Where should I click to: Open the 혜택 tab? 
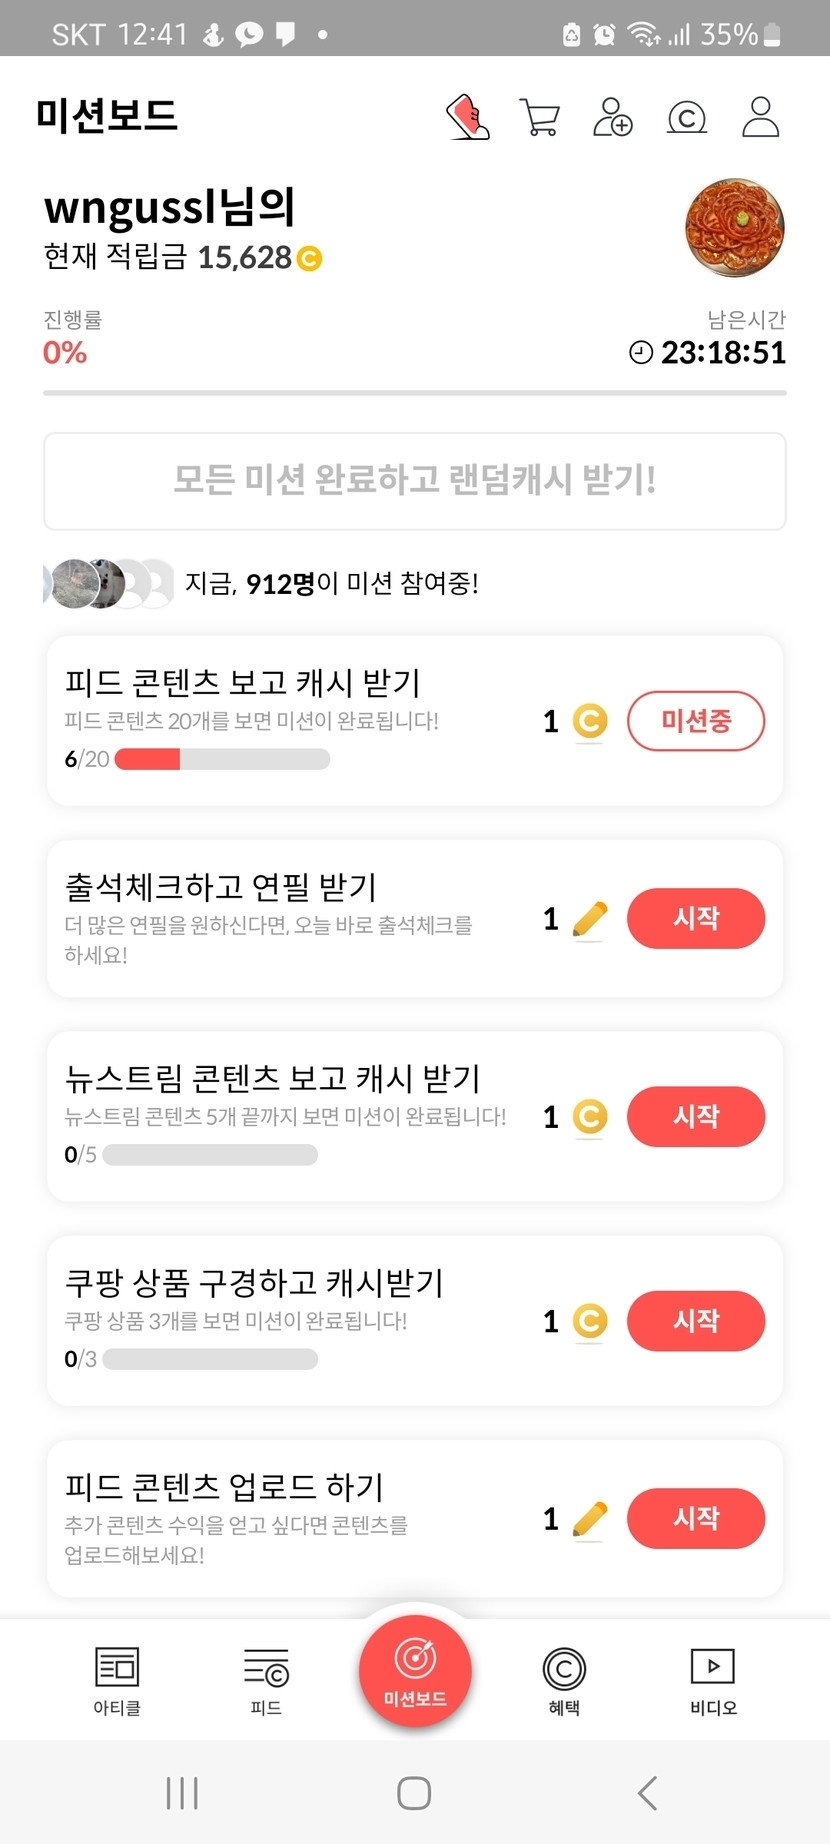coord(564,1680)
